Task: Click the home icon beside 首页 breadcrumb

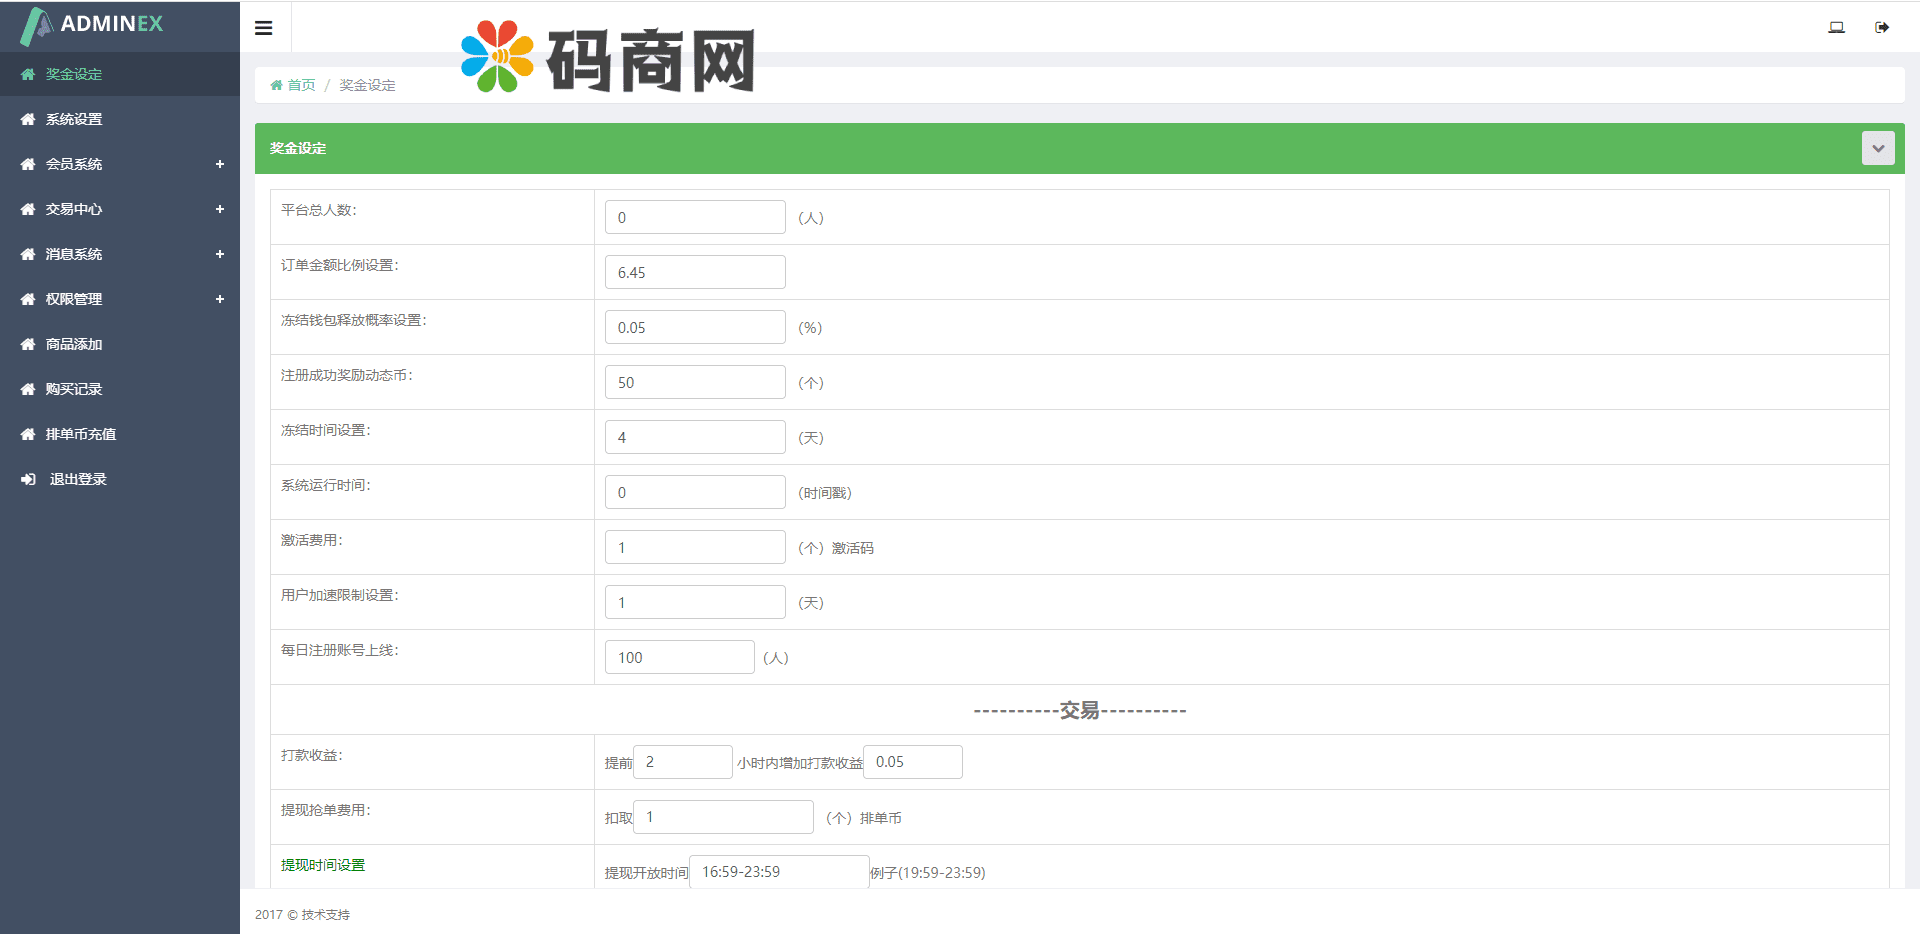Action: pyautogui.click(x=277, y=85)
